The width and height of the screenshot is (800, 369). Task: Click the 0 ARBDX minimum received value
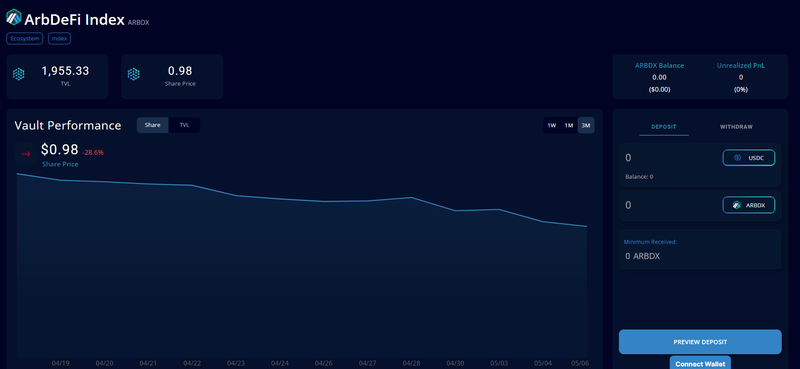pos(642,256)
